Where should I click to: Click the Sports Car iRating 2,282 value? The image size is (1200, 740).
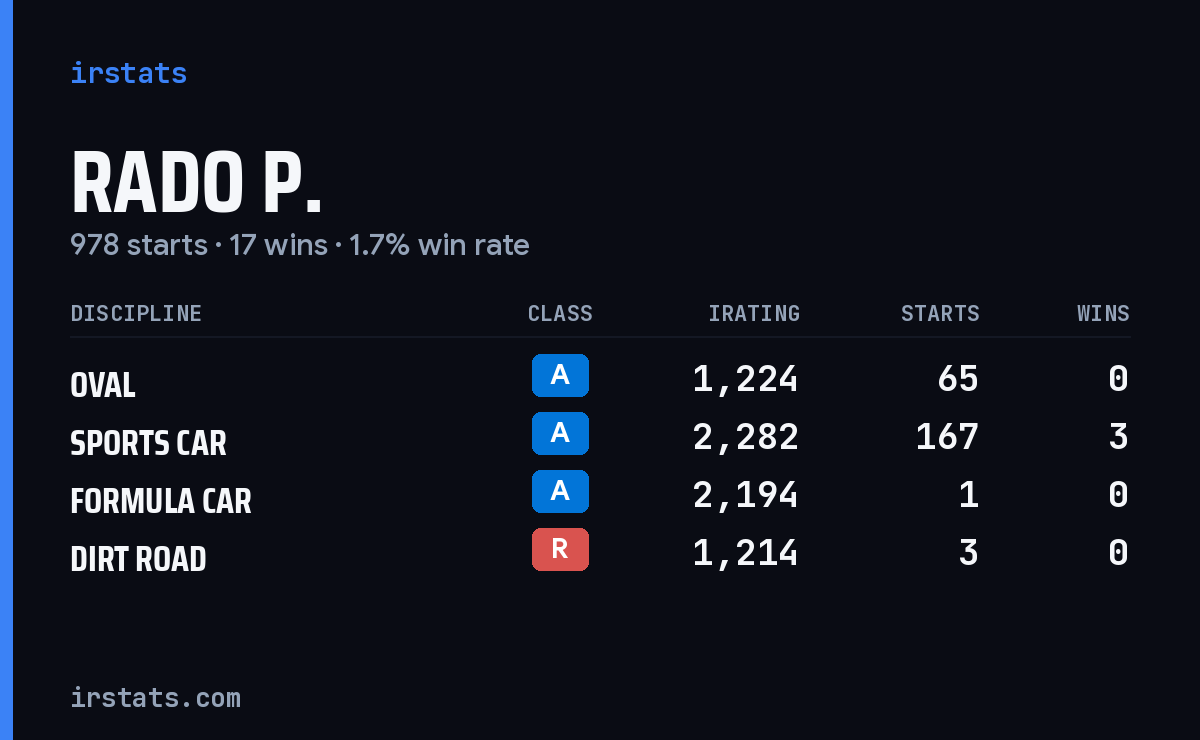(746, 437)
